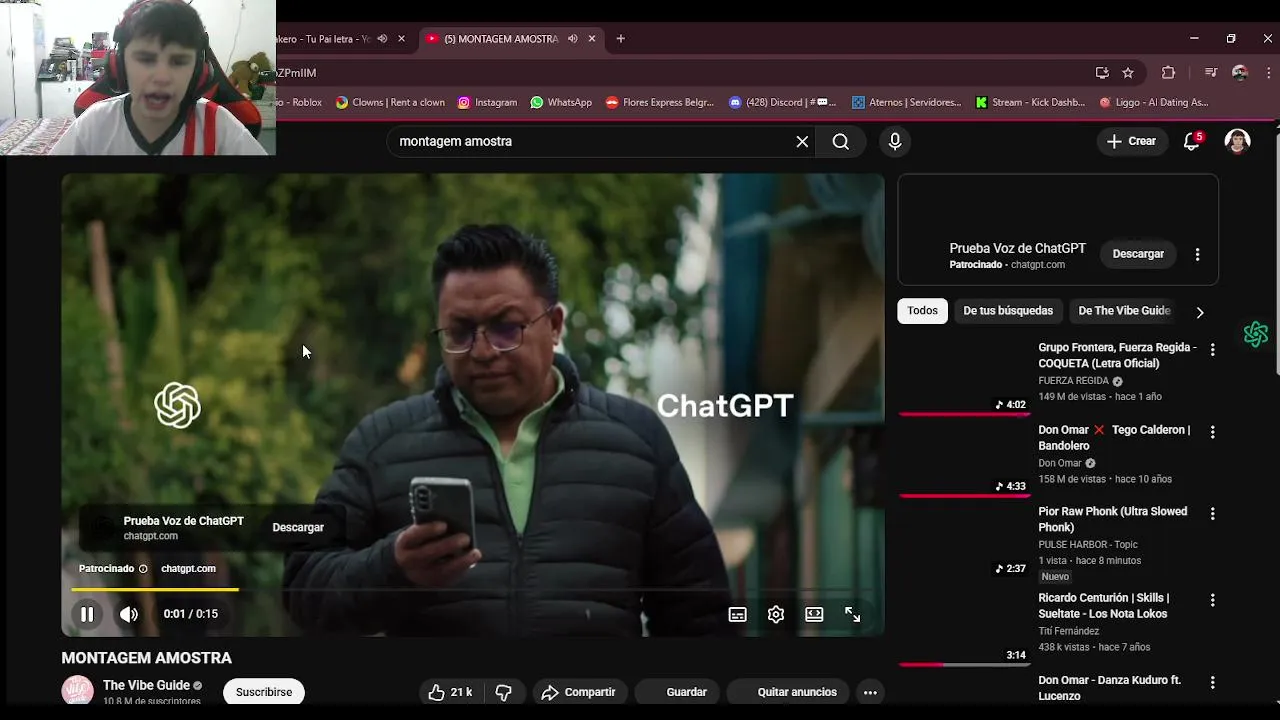
Task: Like the video (21 k thumbs up)
Action: coord(450,692)
